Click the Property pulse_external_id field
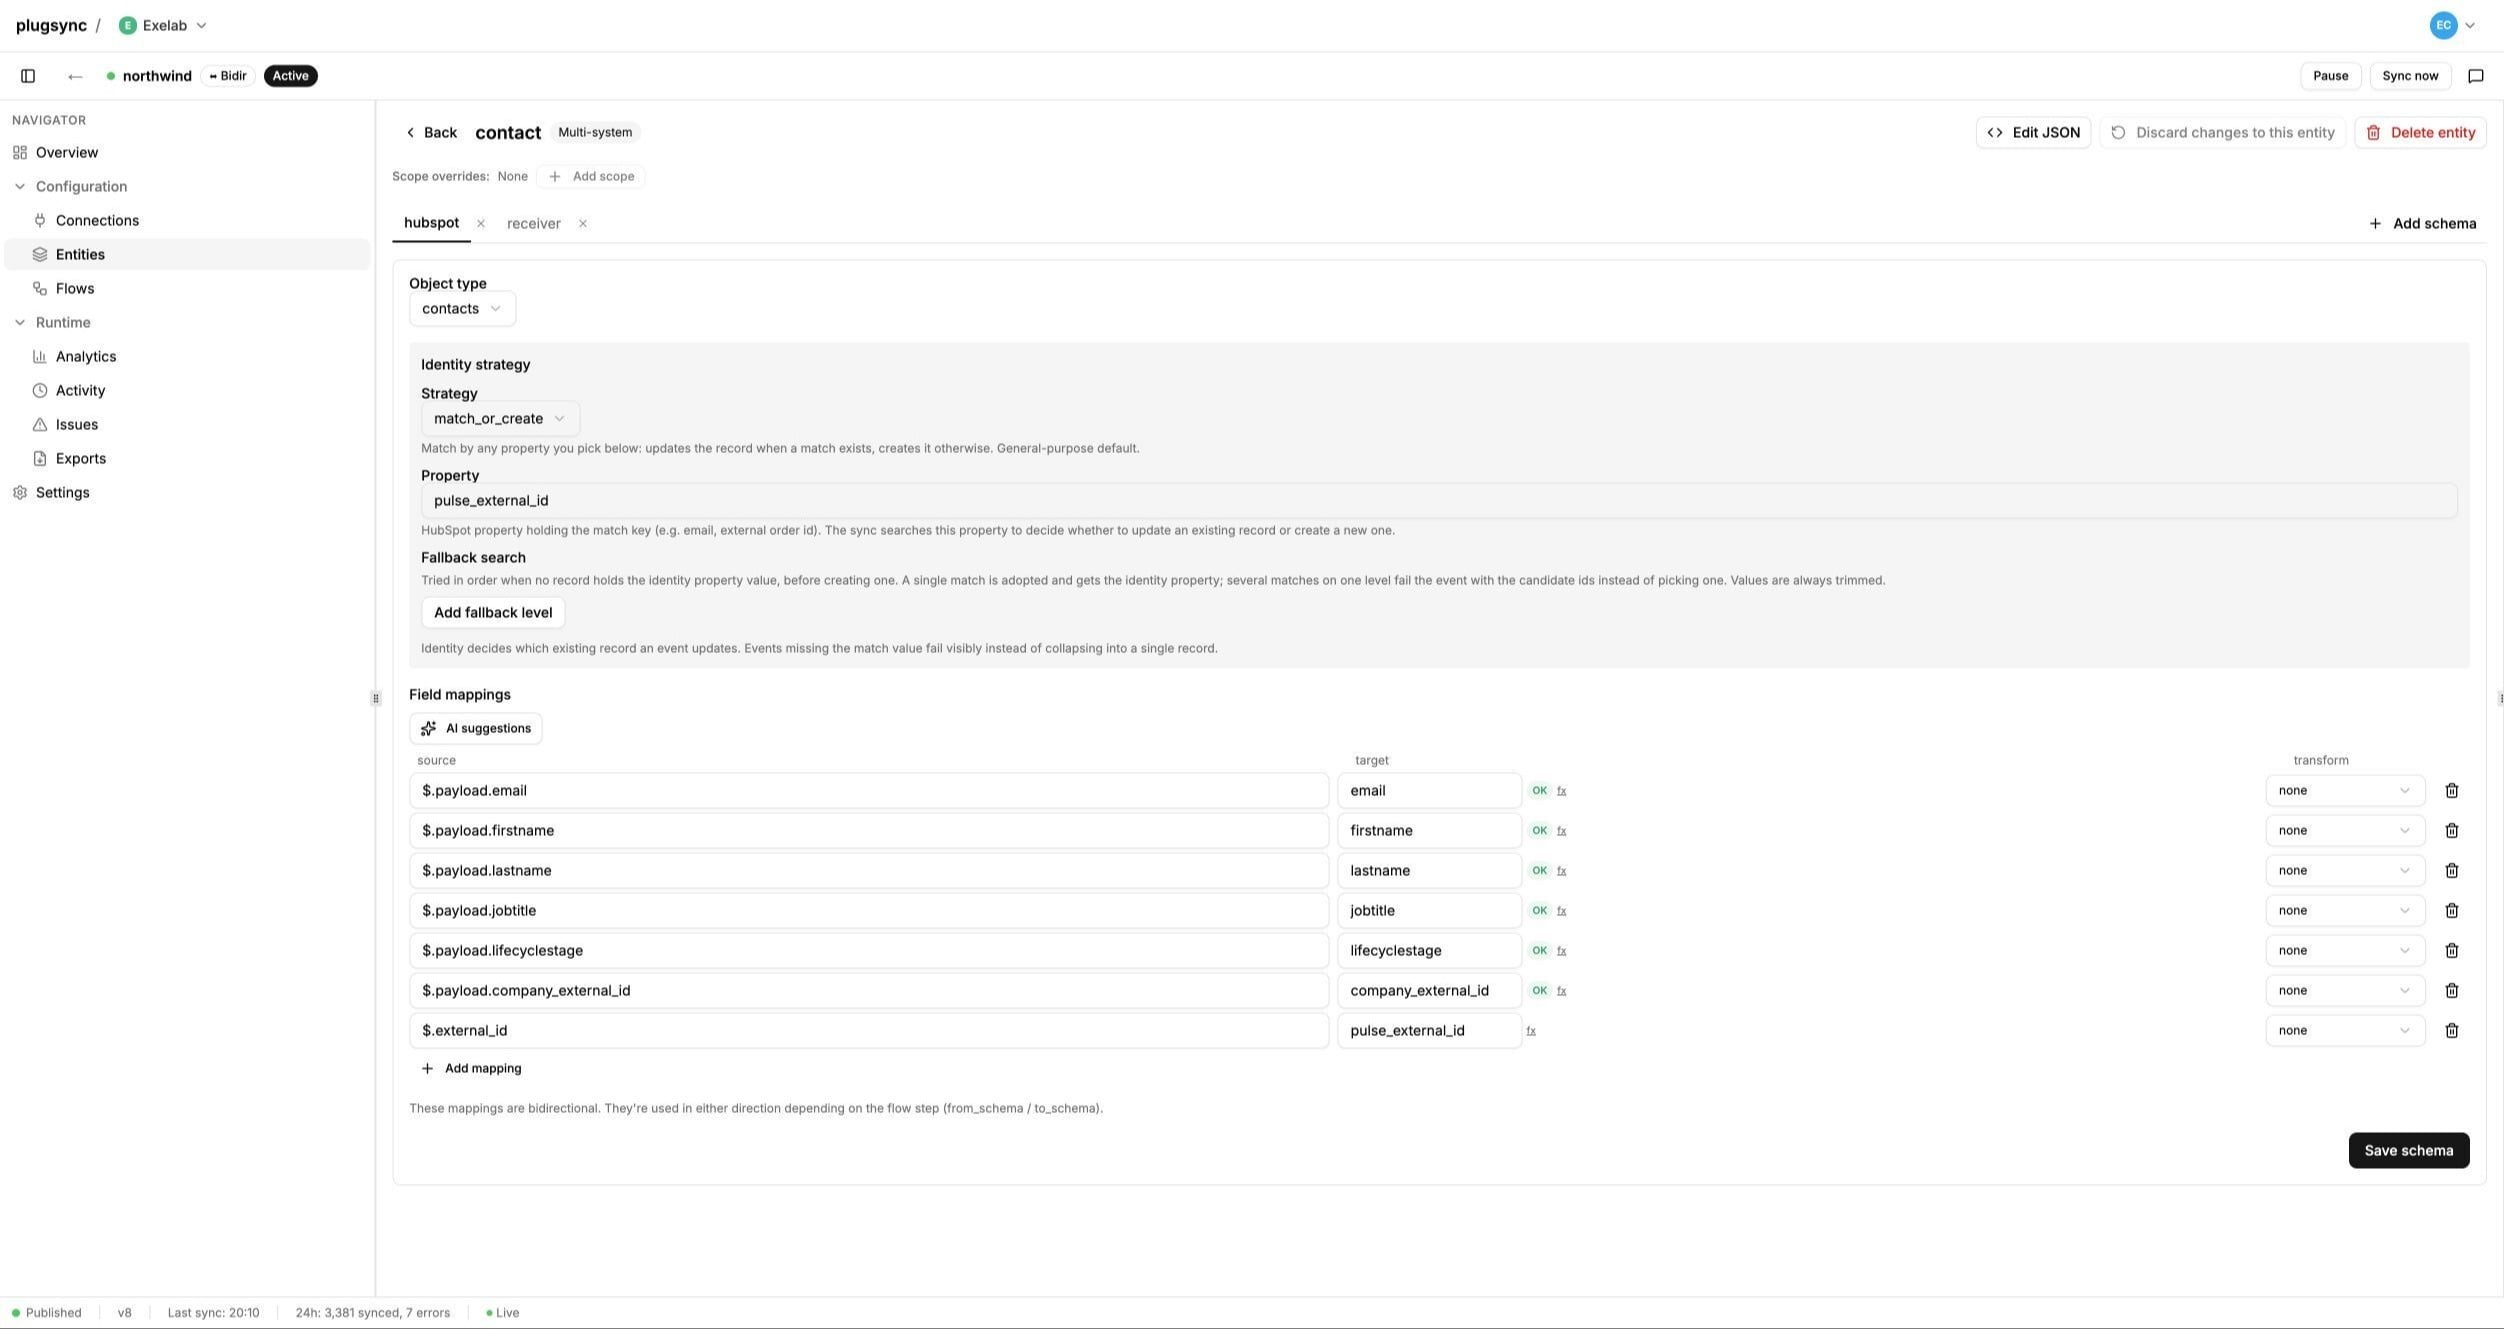Screen dimensions: 2504x1329 (x=1439, y=501)
